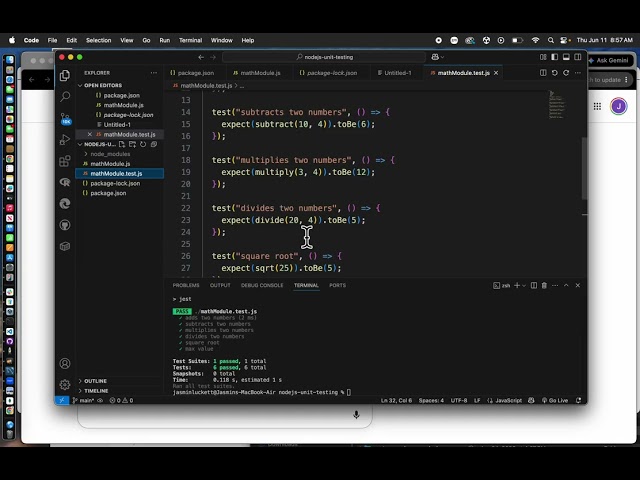Open the Search view in the activity bar
The image size is (640, 480).
(65, 97)
